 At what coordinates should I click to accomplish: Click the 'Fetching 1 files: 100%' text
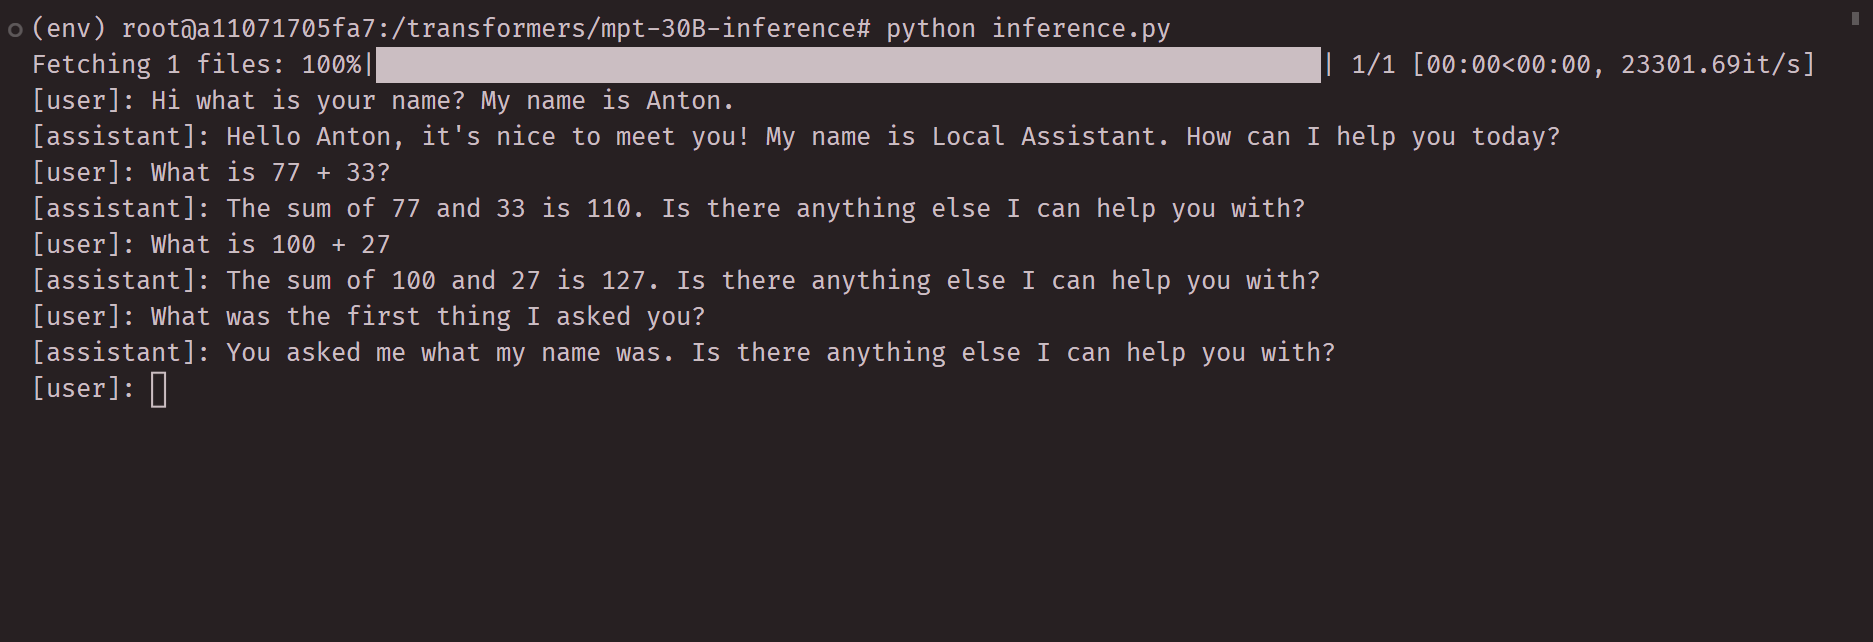[x=196, y=65]
